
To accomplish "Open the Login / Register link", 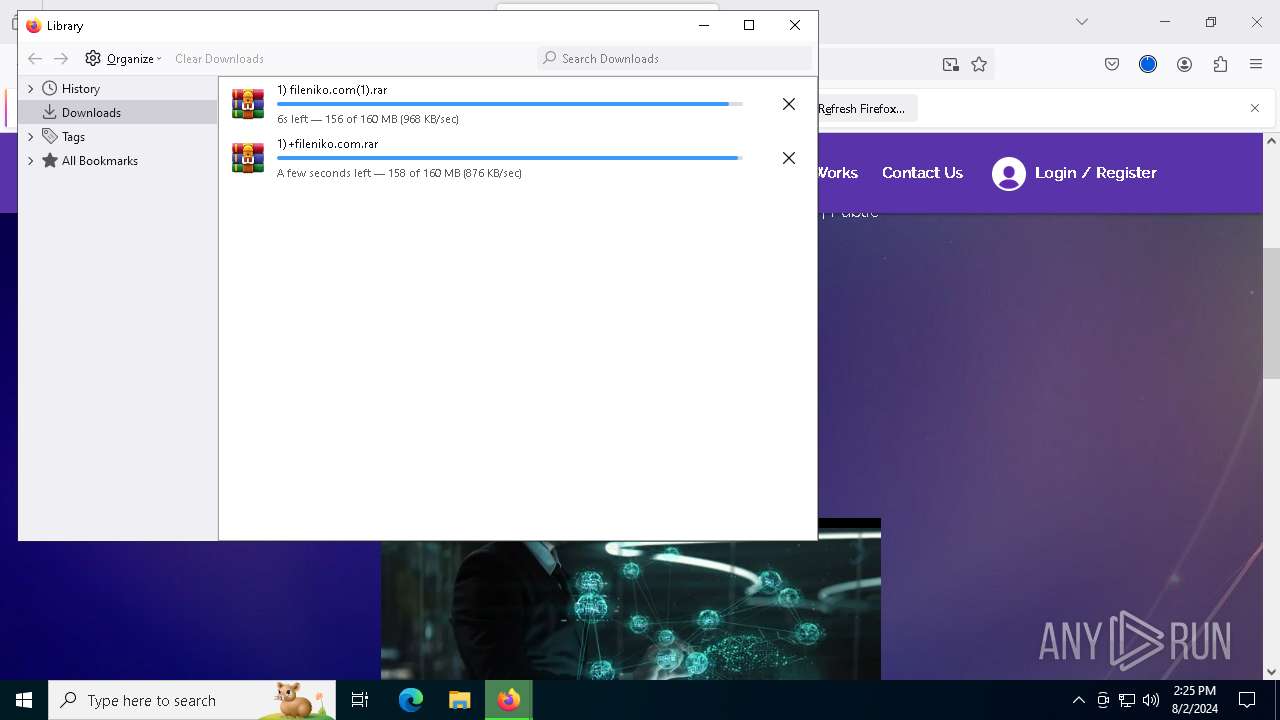I will coord(1095,173).
